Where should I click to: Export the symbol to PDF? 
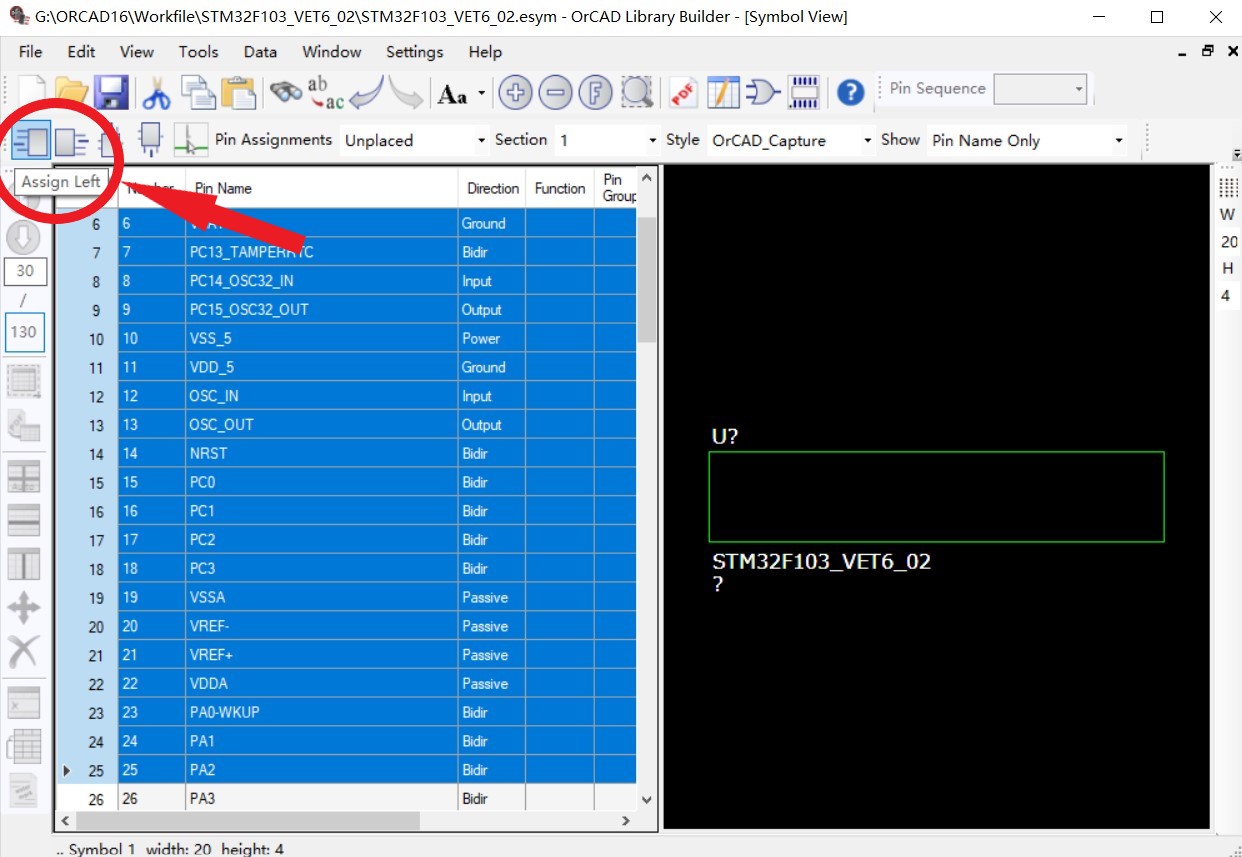pos(683,91)
